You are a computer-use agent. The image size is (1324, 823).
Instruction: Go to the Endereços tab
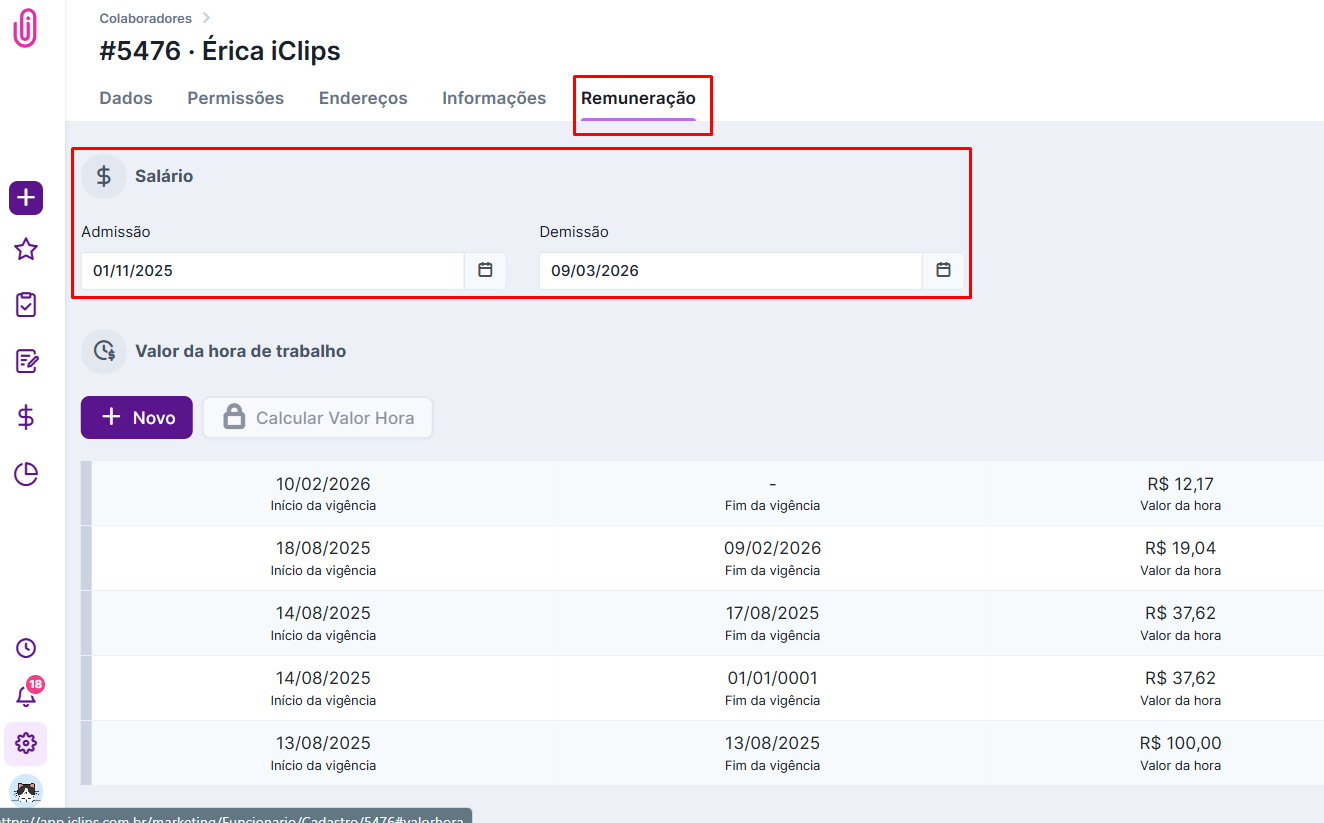click(x=363, y=98)
